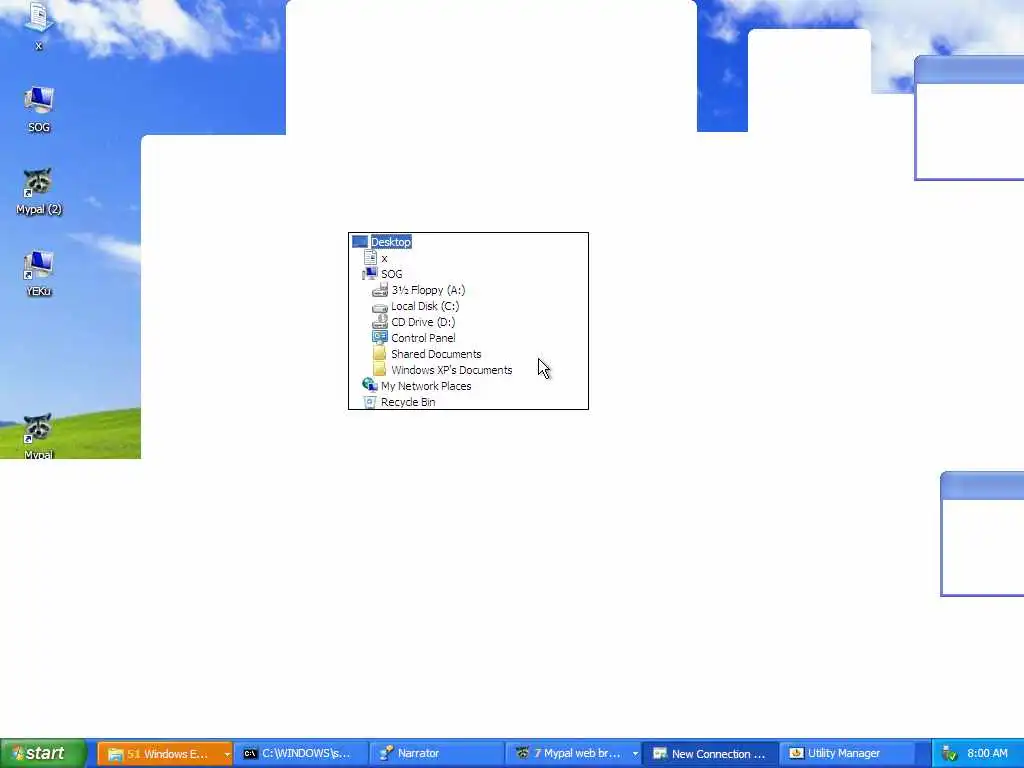Viewport: 1024px width, 768px height.
Task: Click the system tray notification icon
Action: (x=950, y=754)
